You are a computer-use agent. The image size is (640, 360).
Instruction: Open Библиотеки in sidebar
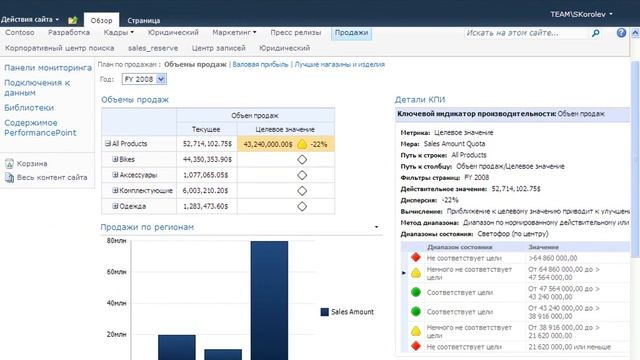click(29, 108)
